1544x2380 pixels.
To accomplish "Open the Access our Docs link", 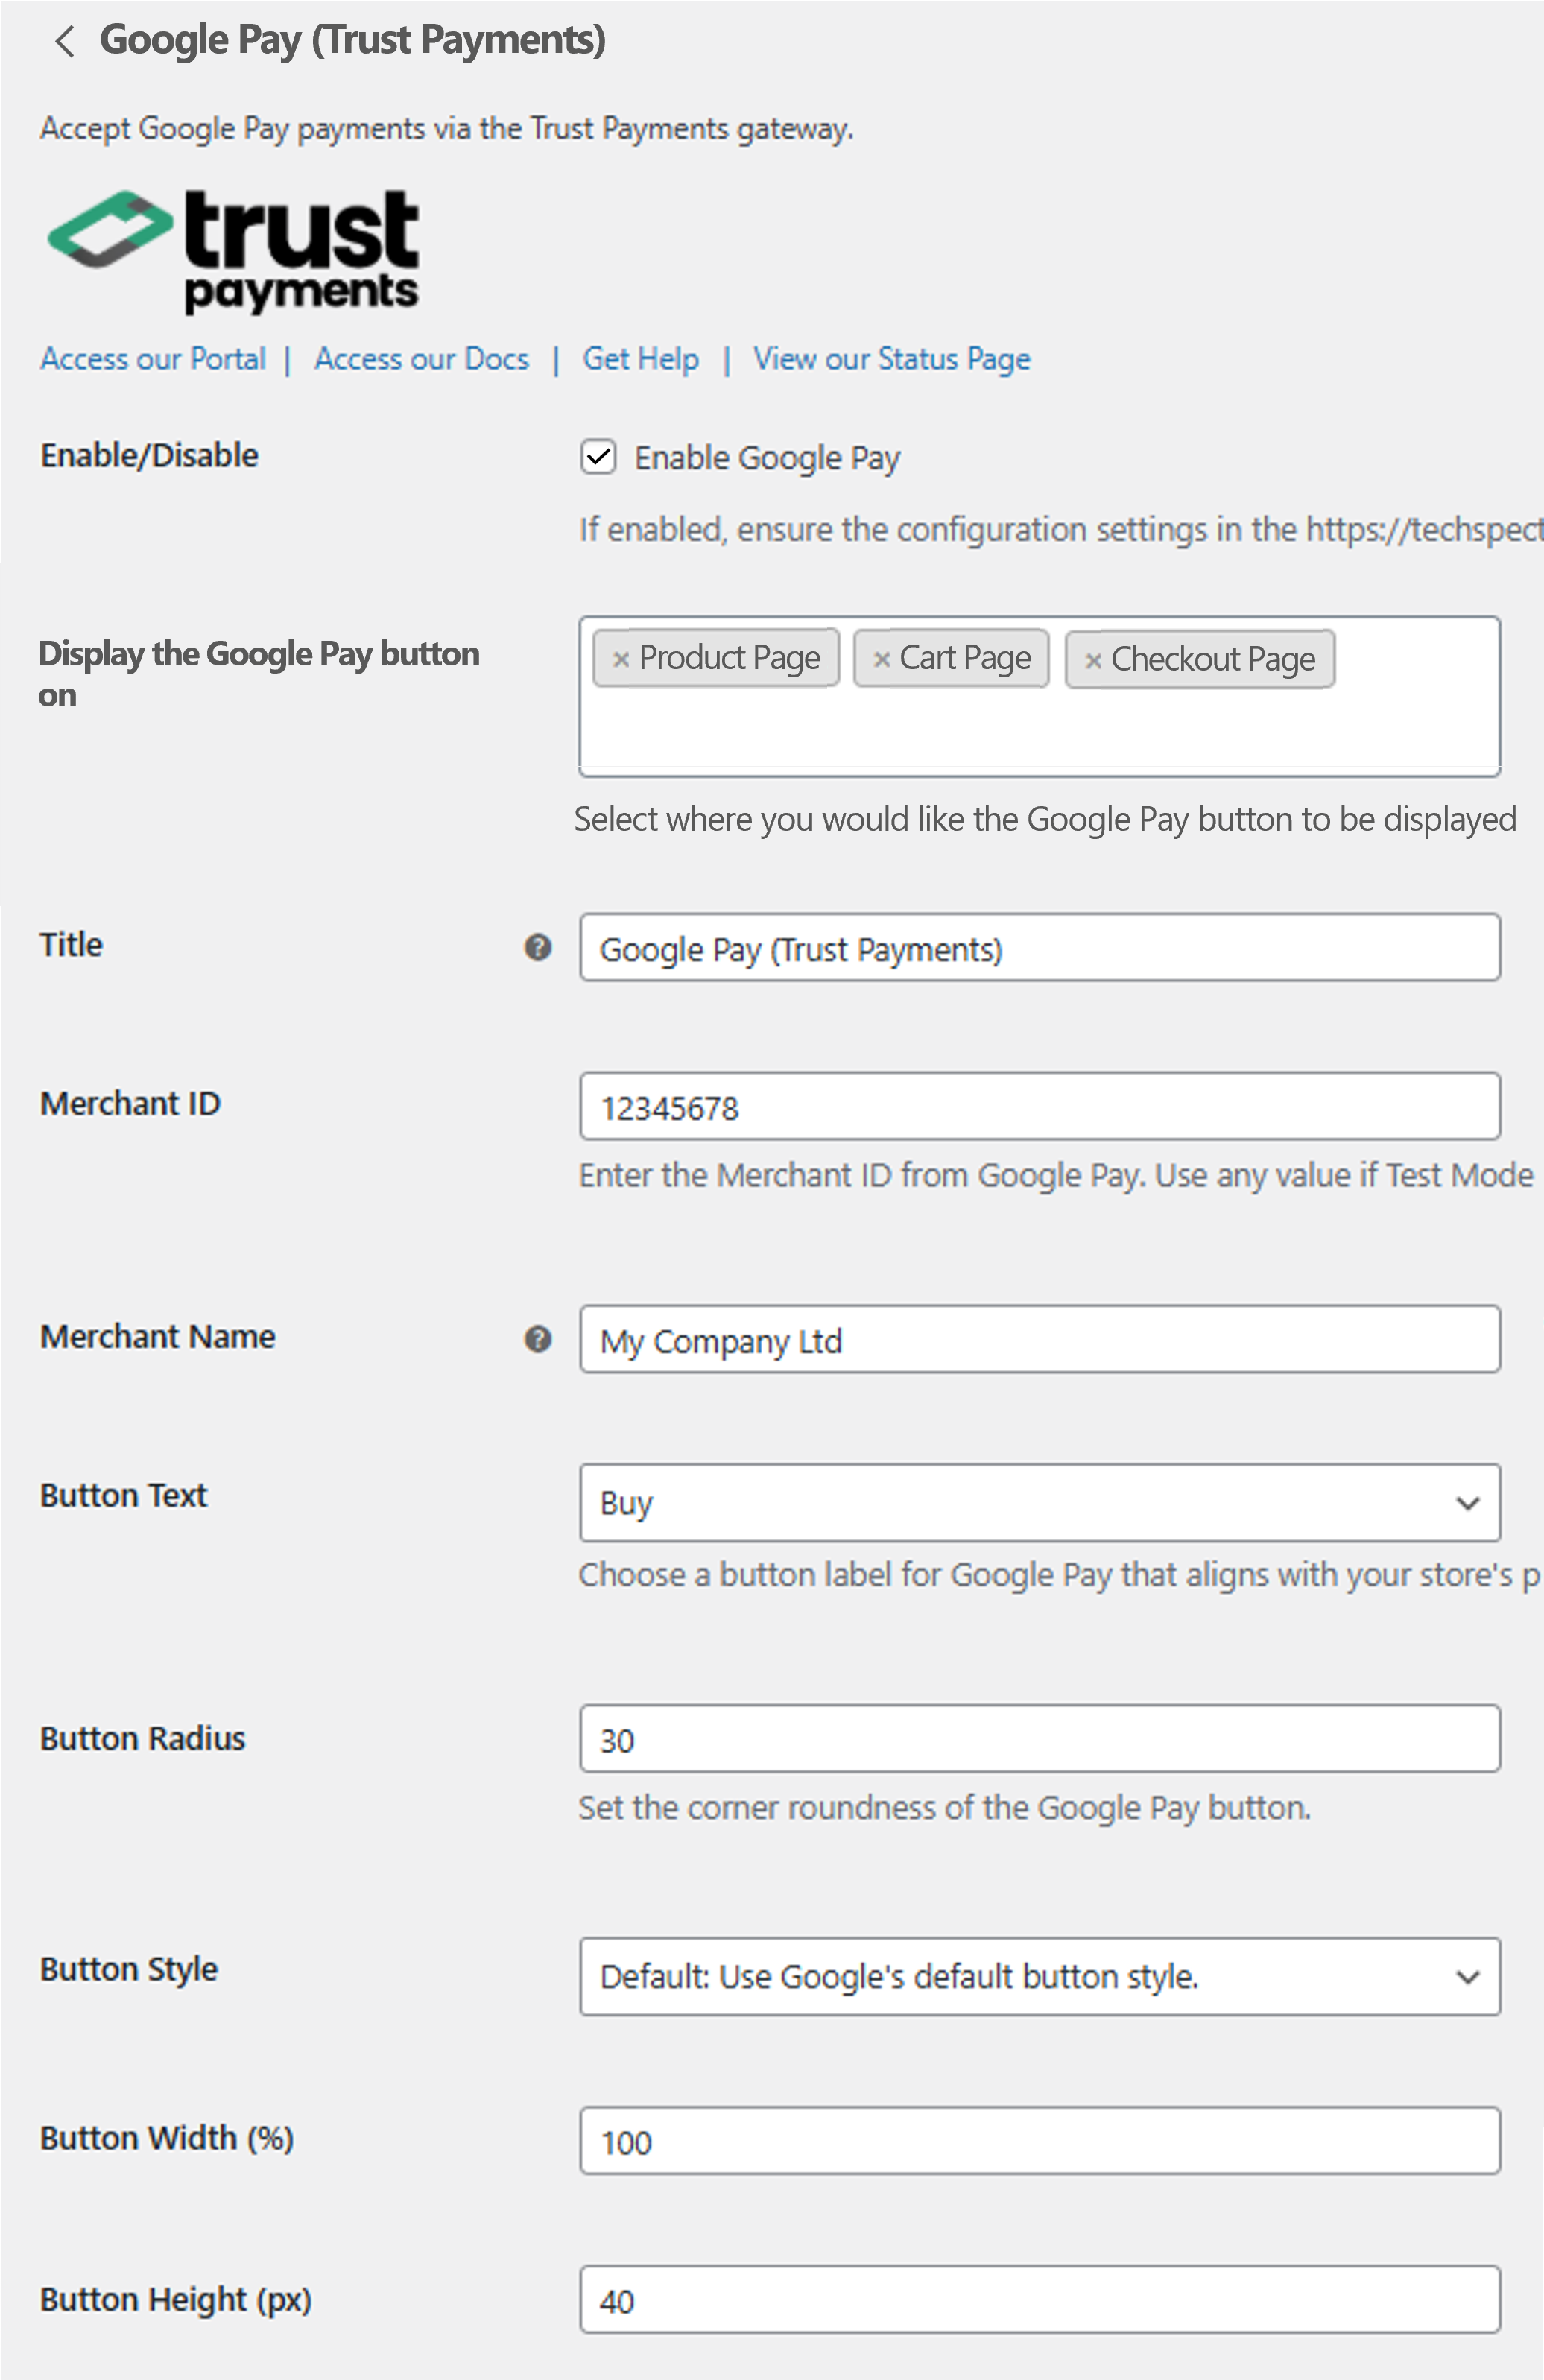I will click(422, 359).
